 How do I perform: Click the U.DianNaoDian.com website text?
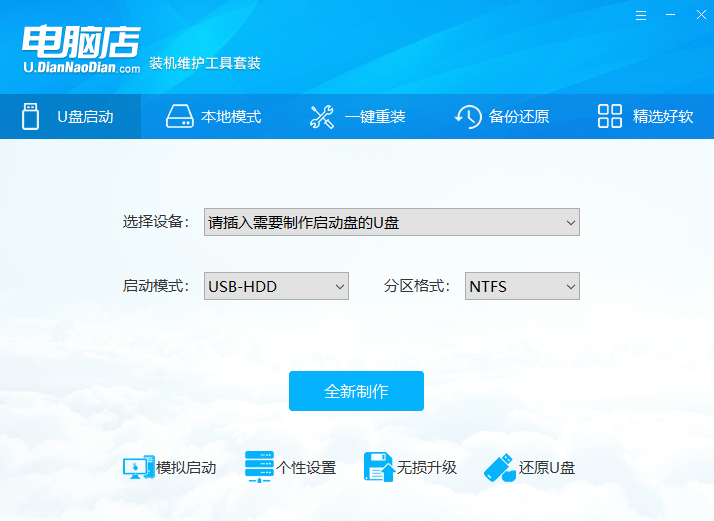82,68
